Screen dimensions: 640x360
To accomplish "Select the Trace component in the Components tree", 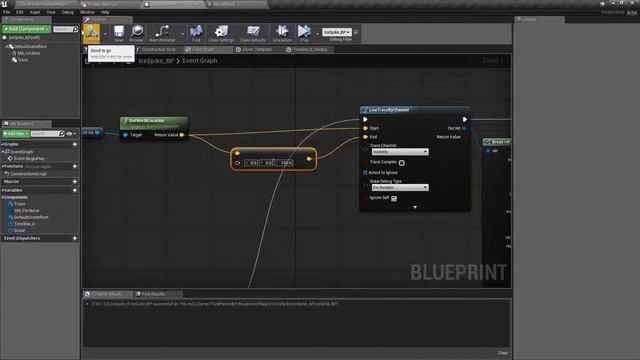I will [22, 60].
